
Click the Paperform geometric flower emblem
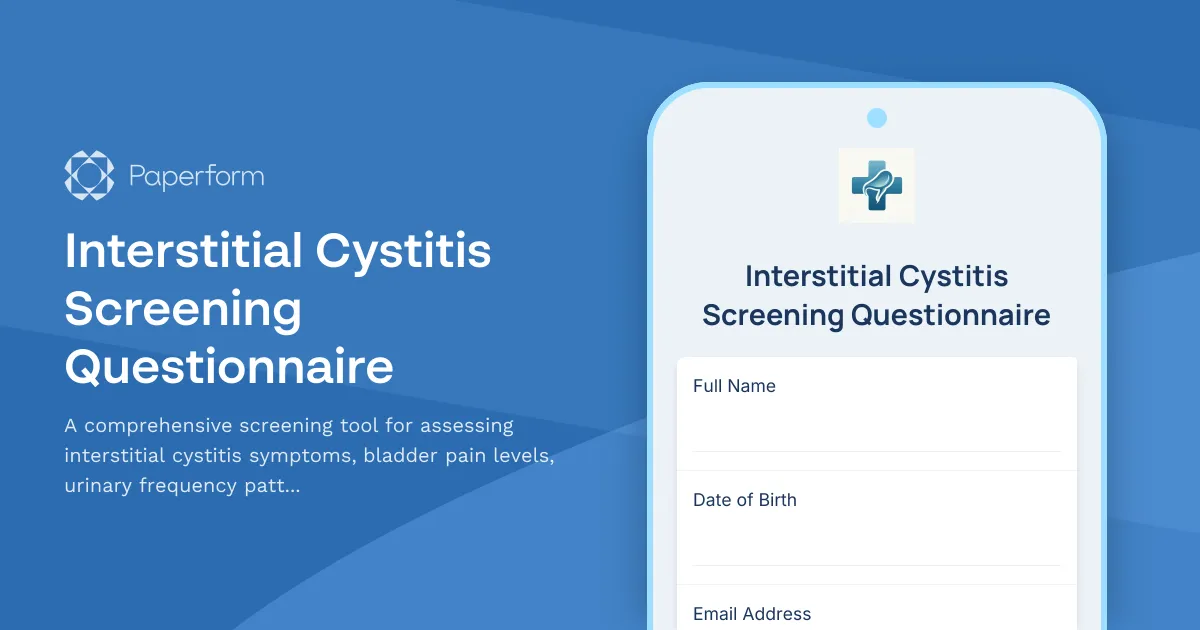[x=88, y=175]
